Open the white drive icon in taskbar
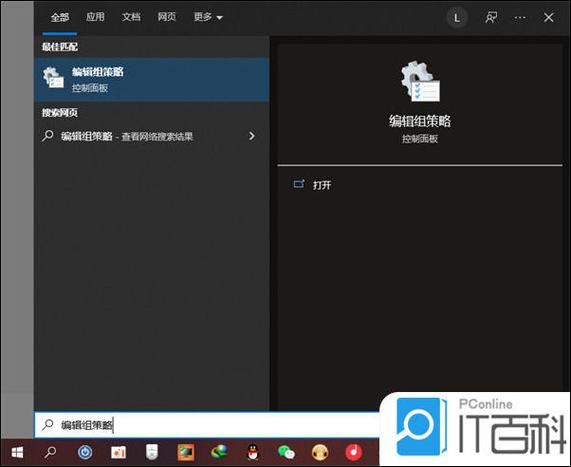The width and height of the screenshot is (571, 467). 152,452
